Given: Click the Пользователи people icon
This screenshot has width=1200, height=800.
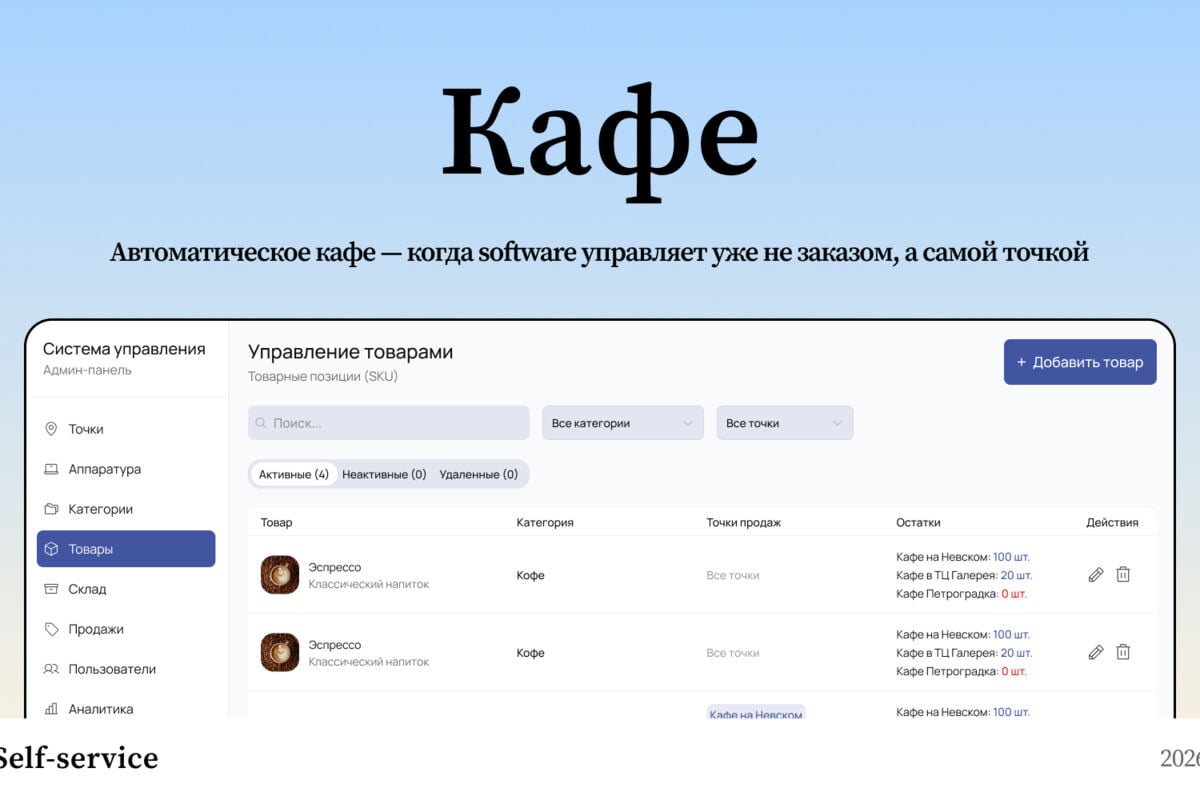Looking at the screenshot, I should click(x=51, y=669).
